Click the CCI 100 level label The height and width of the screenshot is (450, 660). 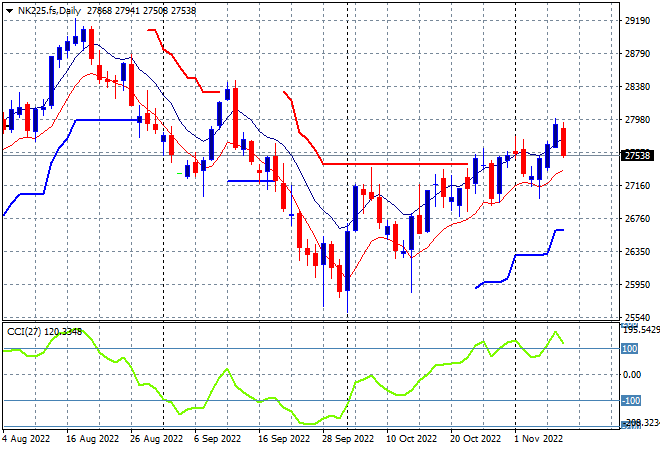(x=629, y=349)
